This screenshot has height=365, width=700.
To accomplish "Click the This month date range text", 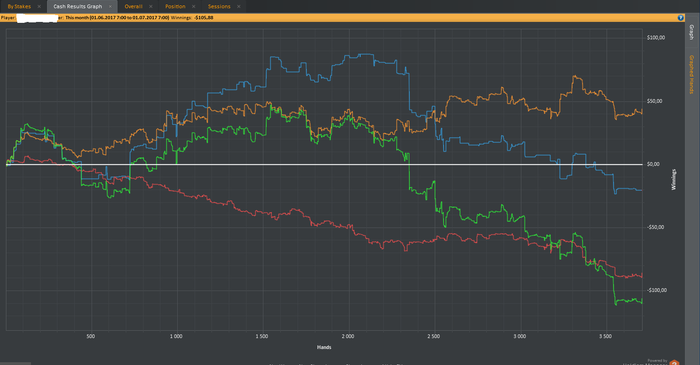I will click(x=117, y=18).
